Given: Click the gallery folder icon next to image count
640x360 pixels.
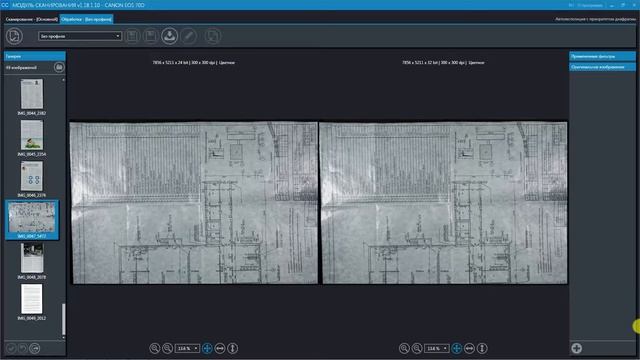Looking at the screenshot, I should point(59,67).
